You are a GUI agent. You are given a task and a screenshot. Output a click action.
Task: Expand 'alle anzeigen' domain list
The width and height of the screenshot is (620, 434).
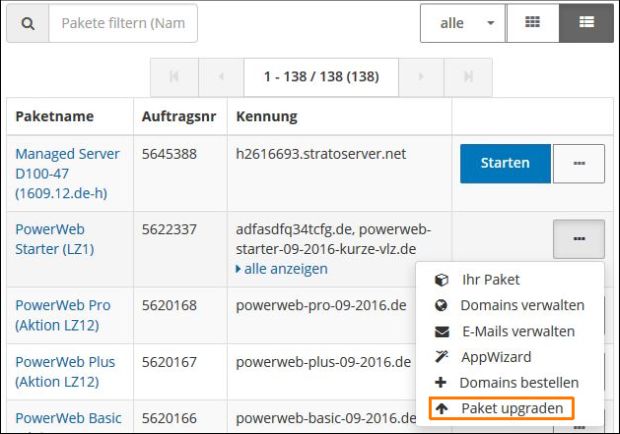(282, 269)
